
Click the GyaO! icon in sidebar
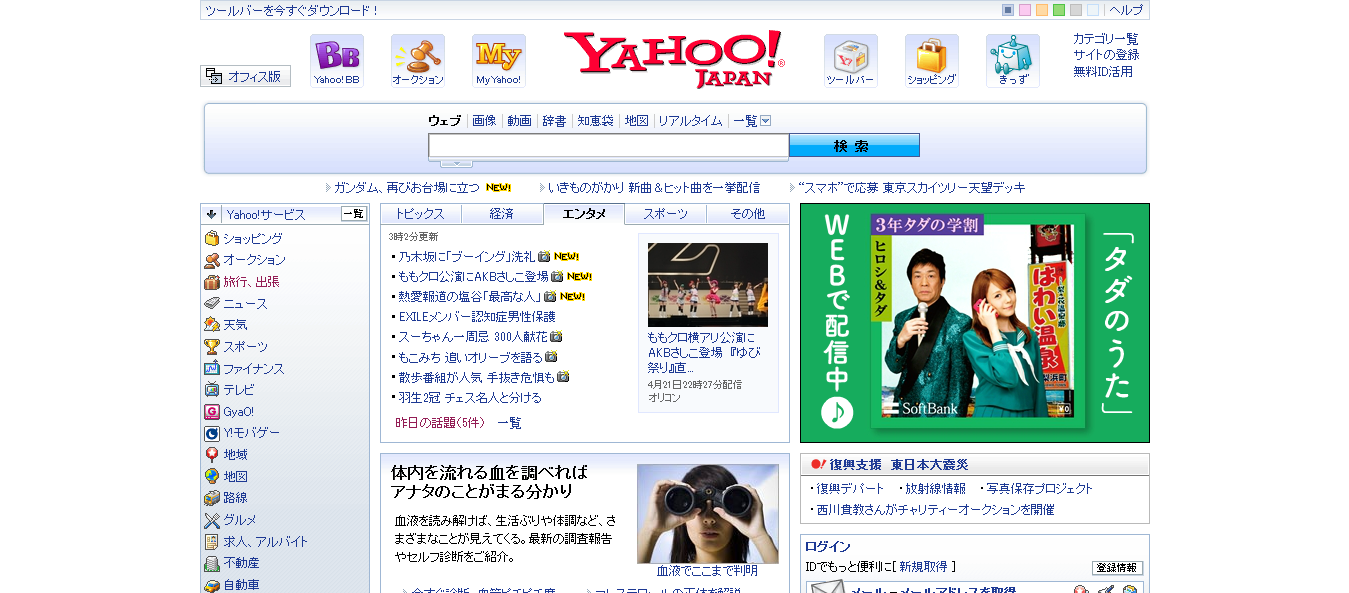[212, 412]
